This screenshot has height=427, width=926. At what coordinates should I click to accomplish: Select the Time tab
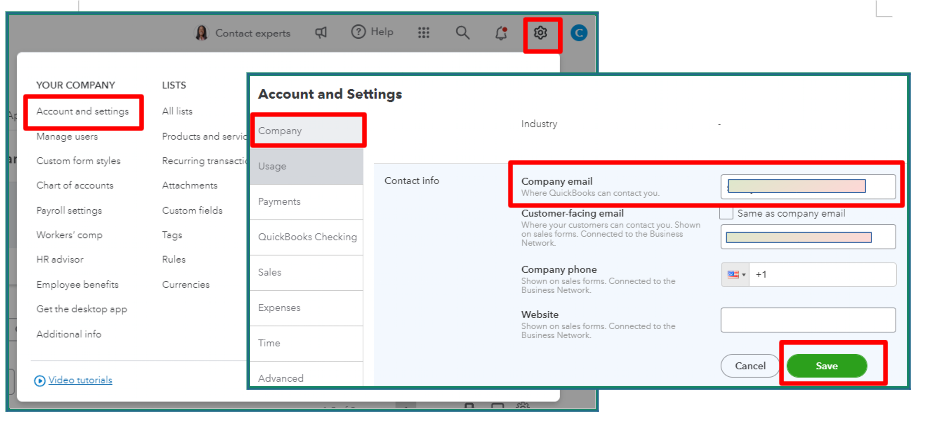coord(307,343)
